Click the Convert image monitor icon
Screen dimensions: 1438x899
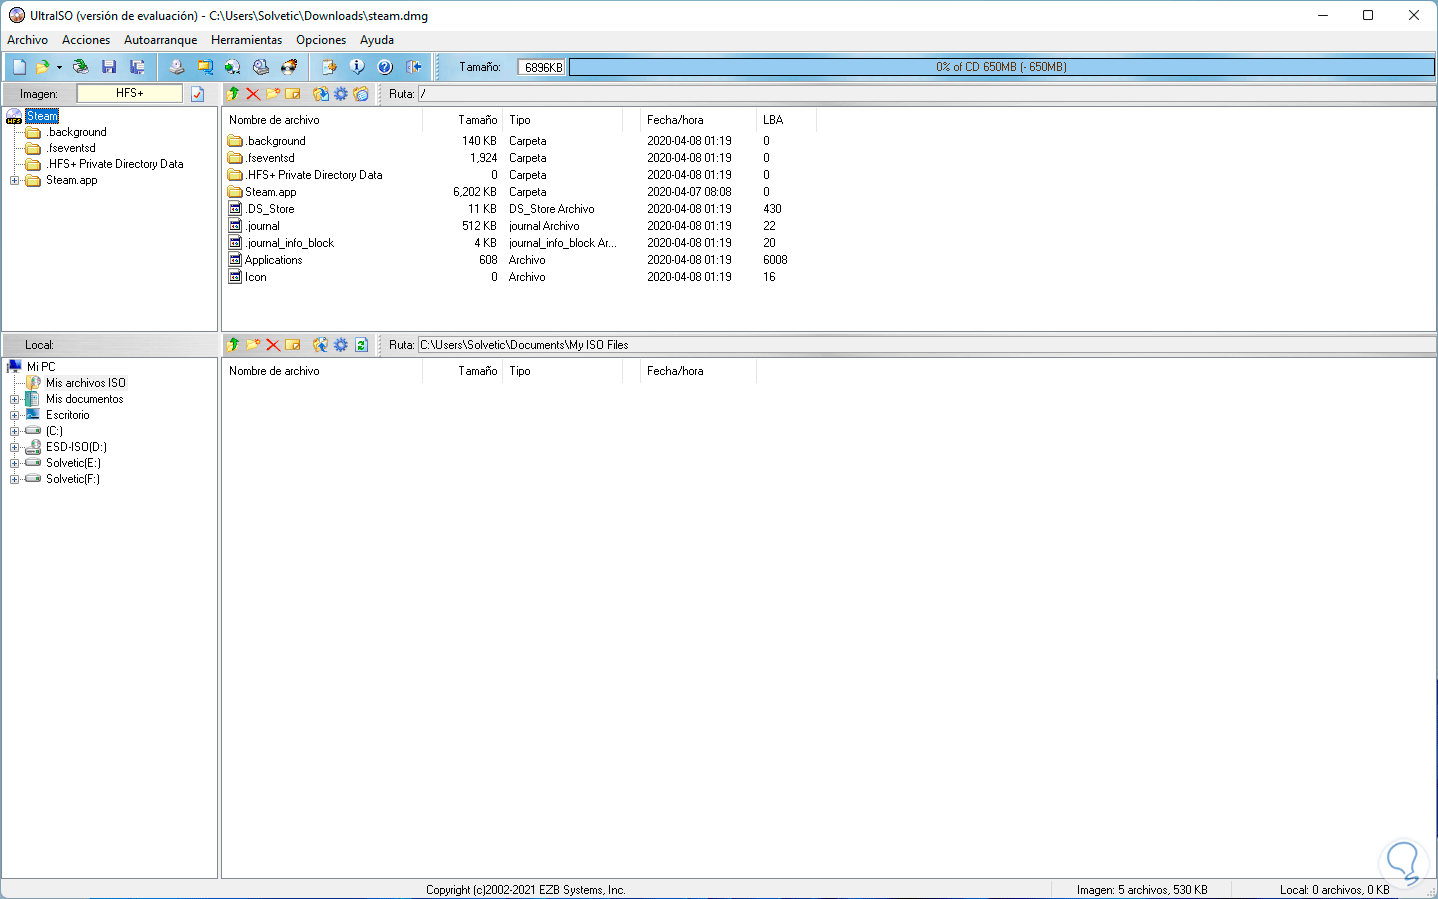click(205, 67)
